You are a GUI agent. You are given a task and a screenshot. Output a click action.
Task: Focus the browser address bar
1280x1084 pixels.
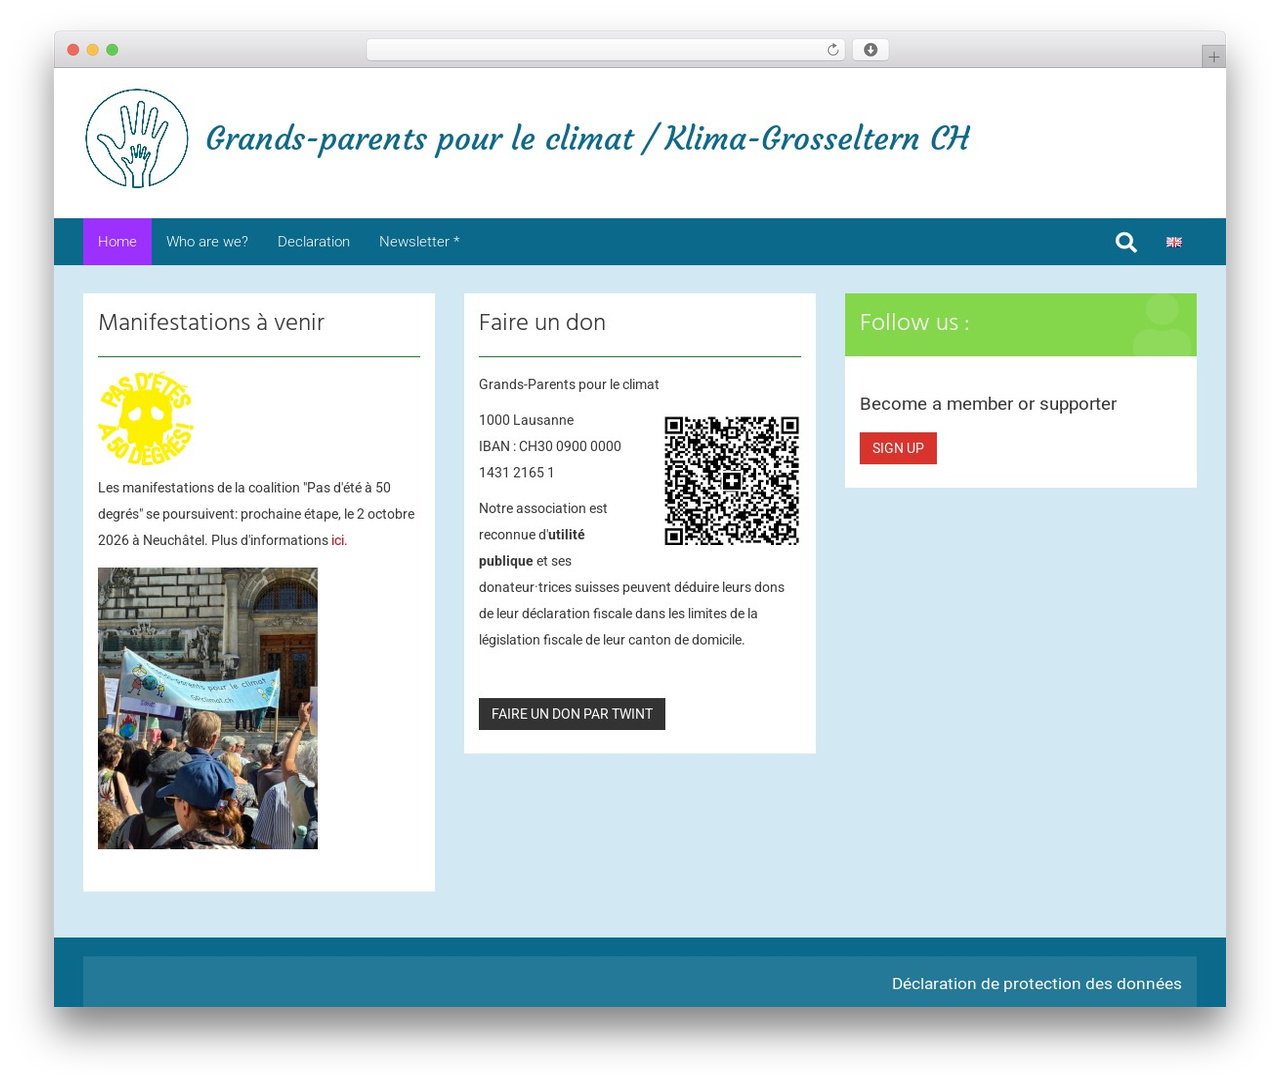(x=606, y=50)
